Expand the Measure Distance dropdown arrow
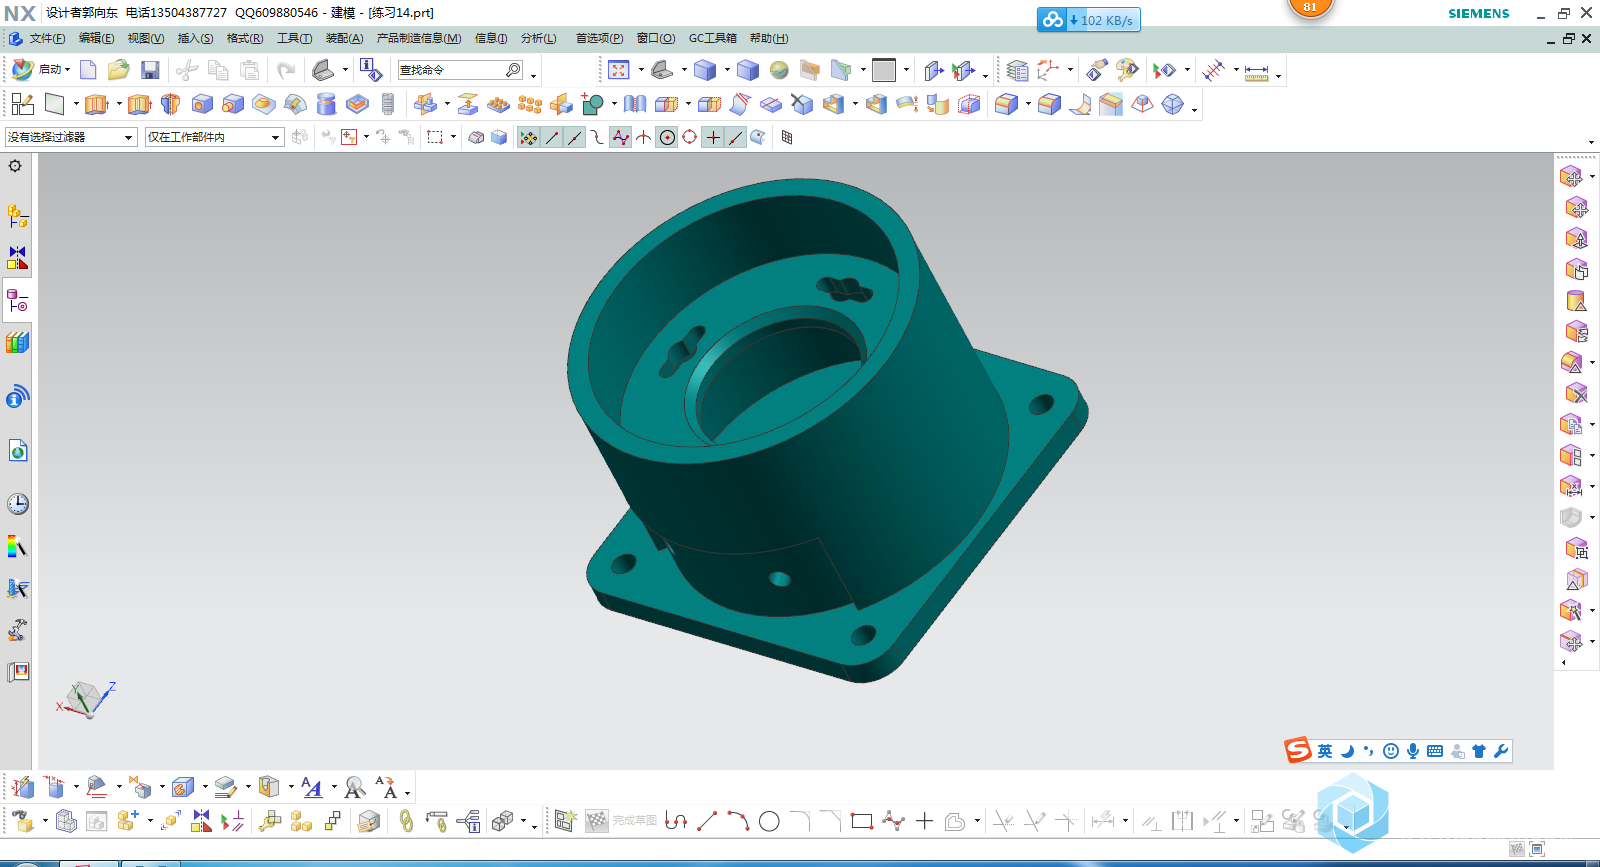1600x867 pixels. (x=1278, y=74)
